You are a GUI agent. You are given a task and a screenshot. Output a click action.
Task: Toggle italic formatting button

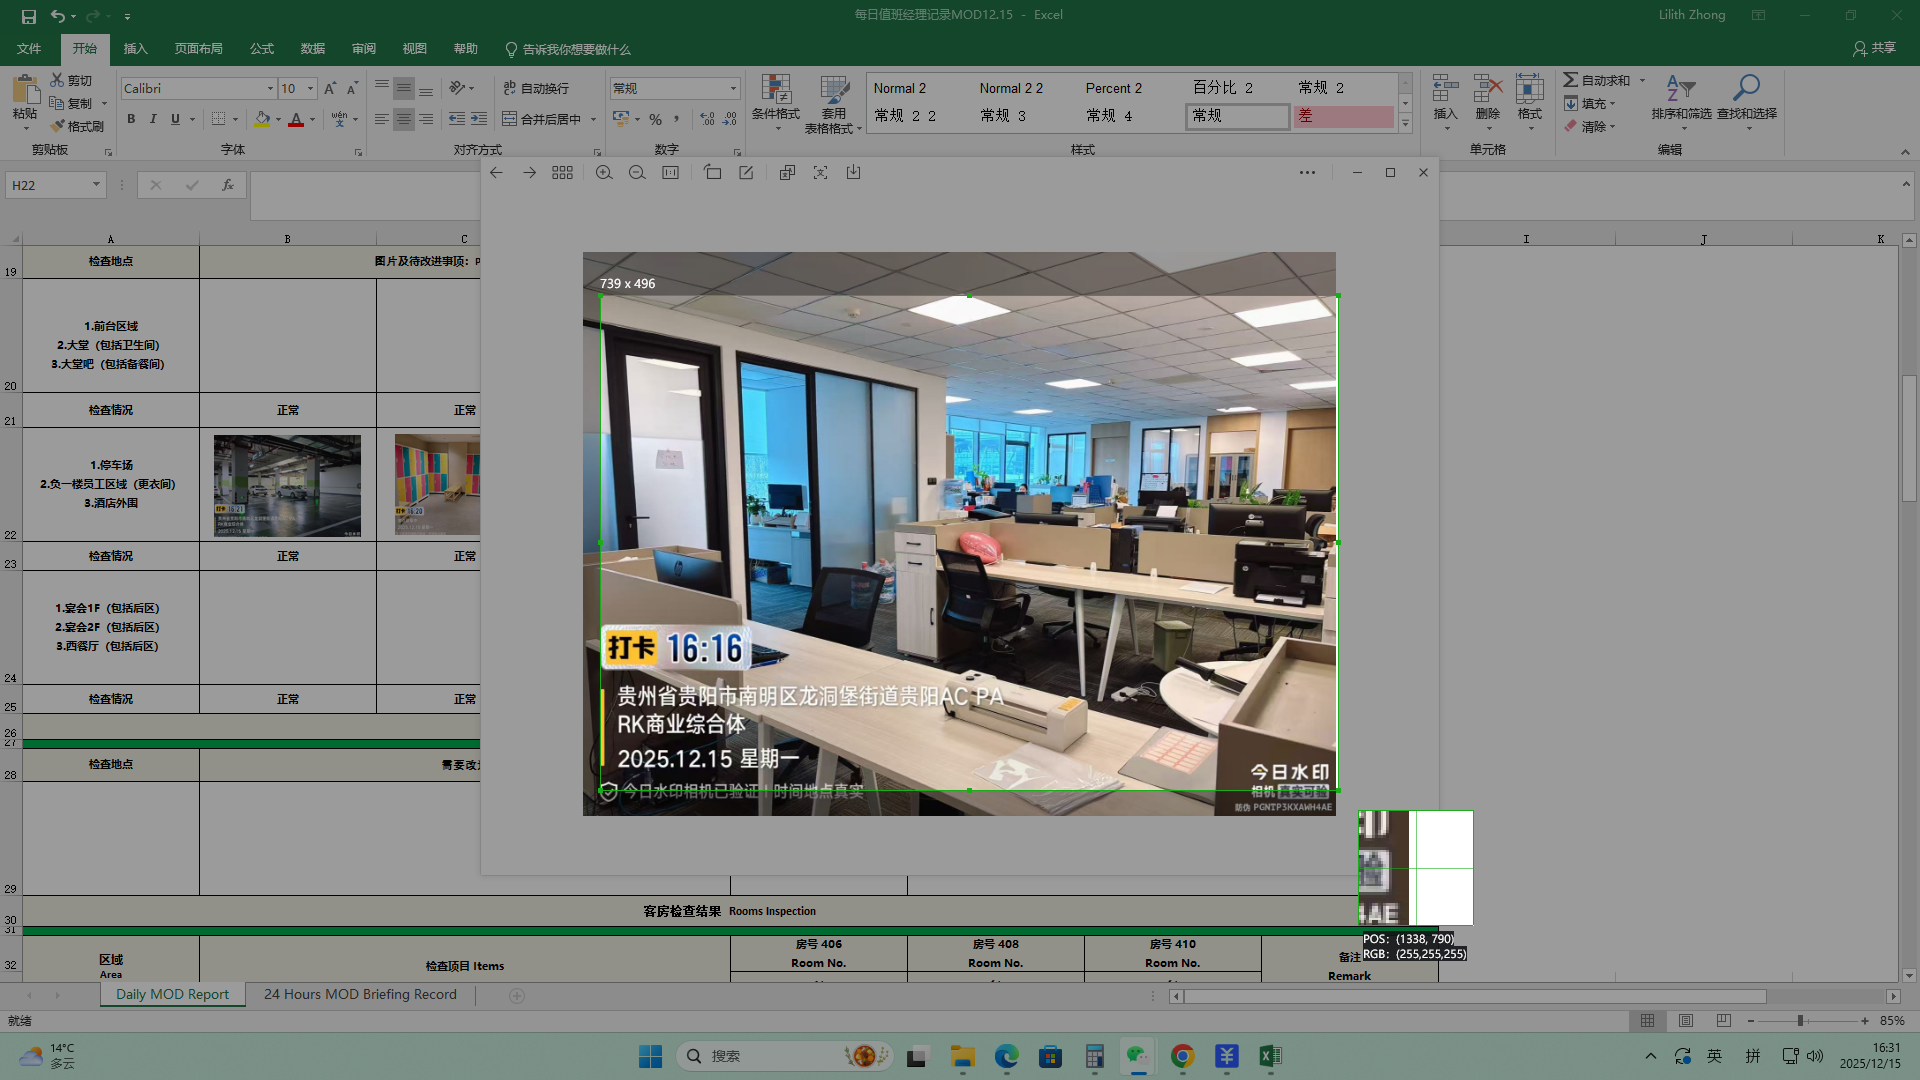click(153, 119)
